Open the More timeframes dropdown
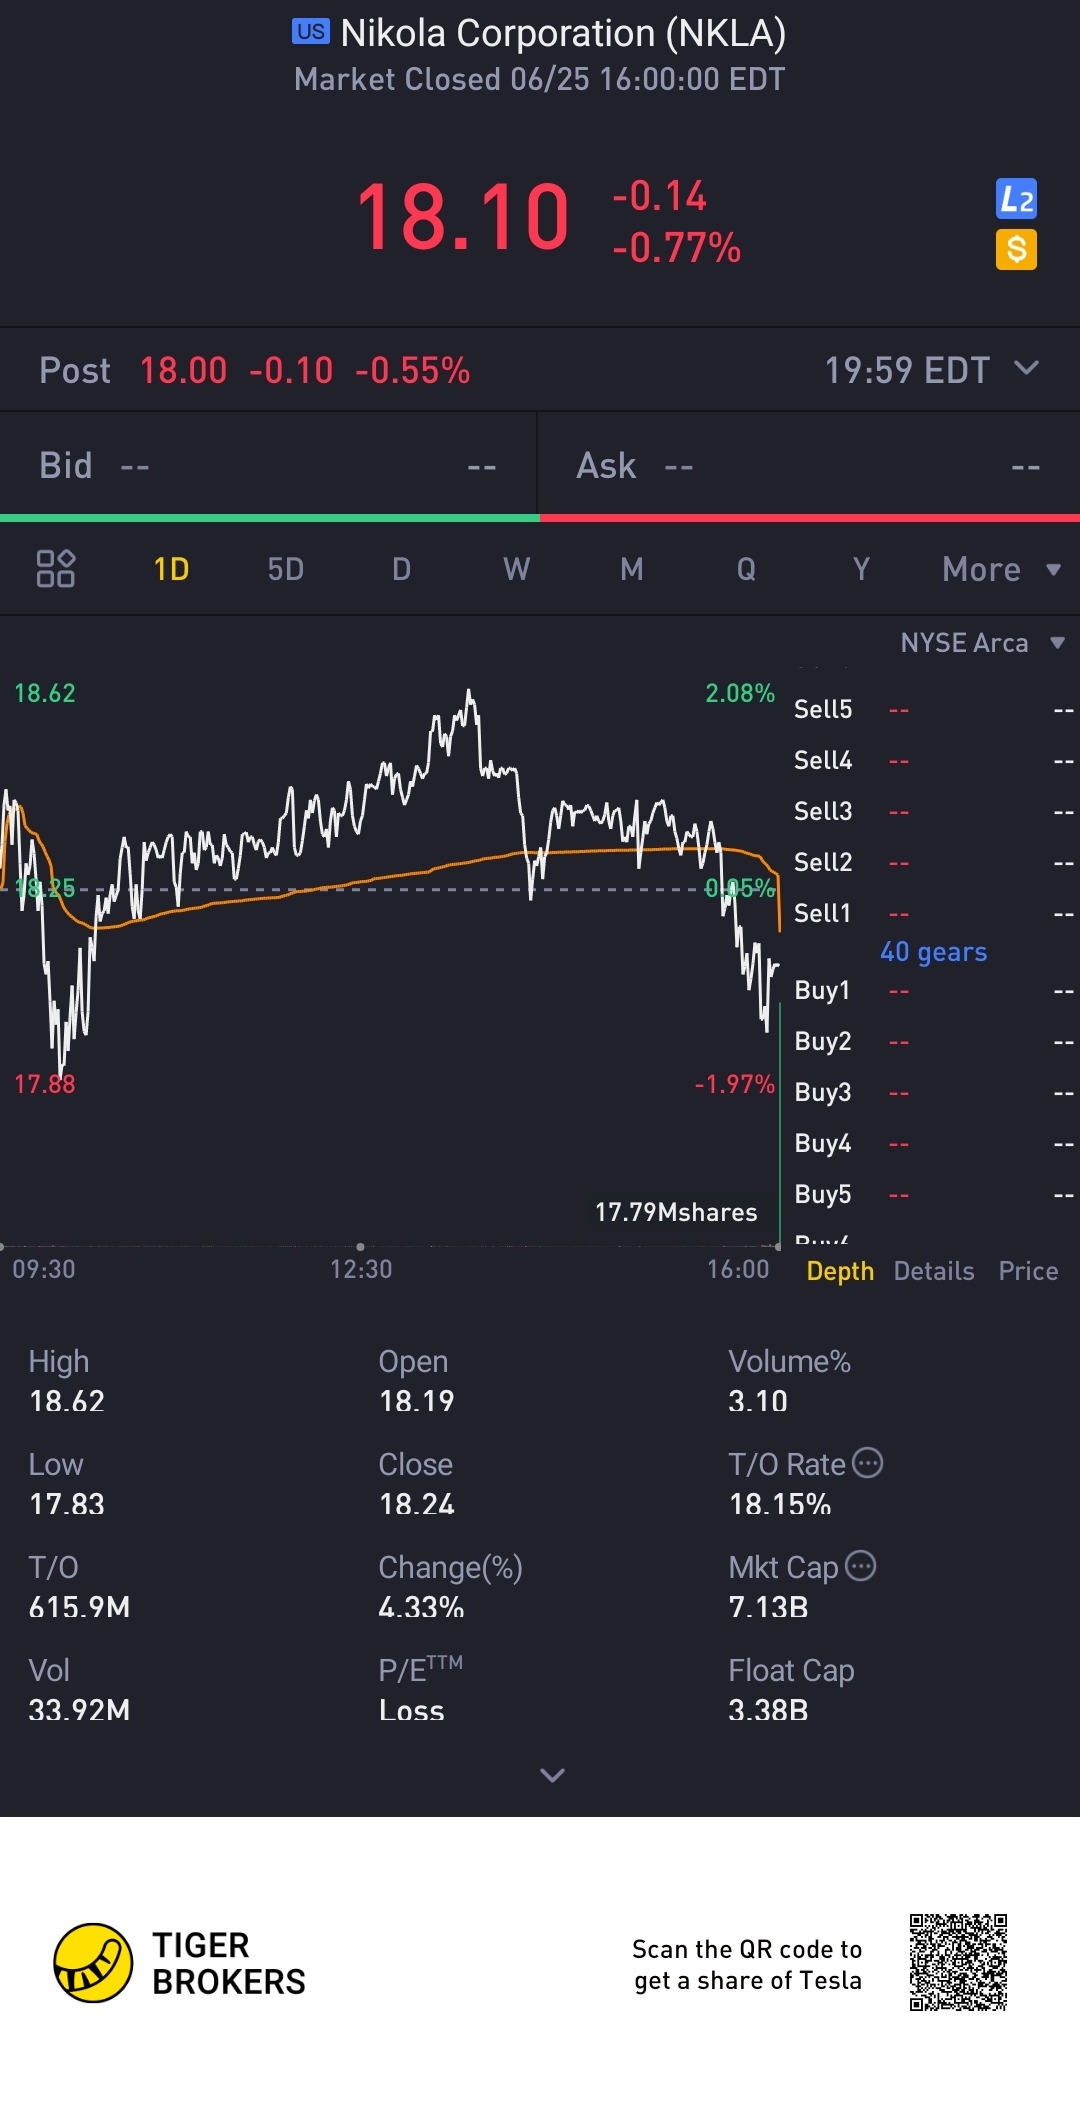The height and width of the screenshot is (2110, 1080). (1001, 569)
